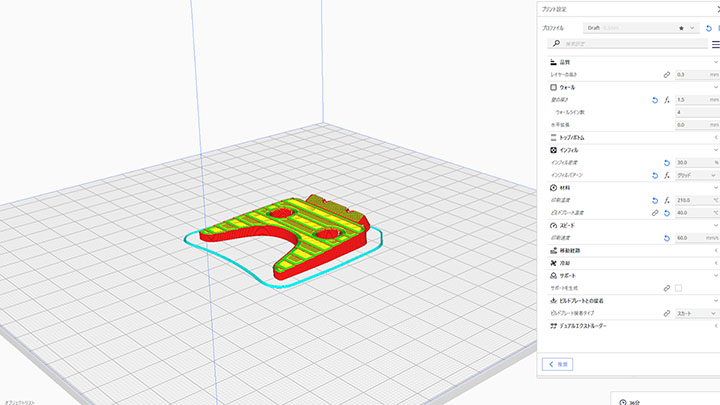Reset infill density with its revert arrow
This screenshot has height=405, width=720.
[666, 162]
